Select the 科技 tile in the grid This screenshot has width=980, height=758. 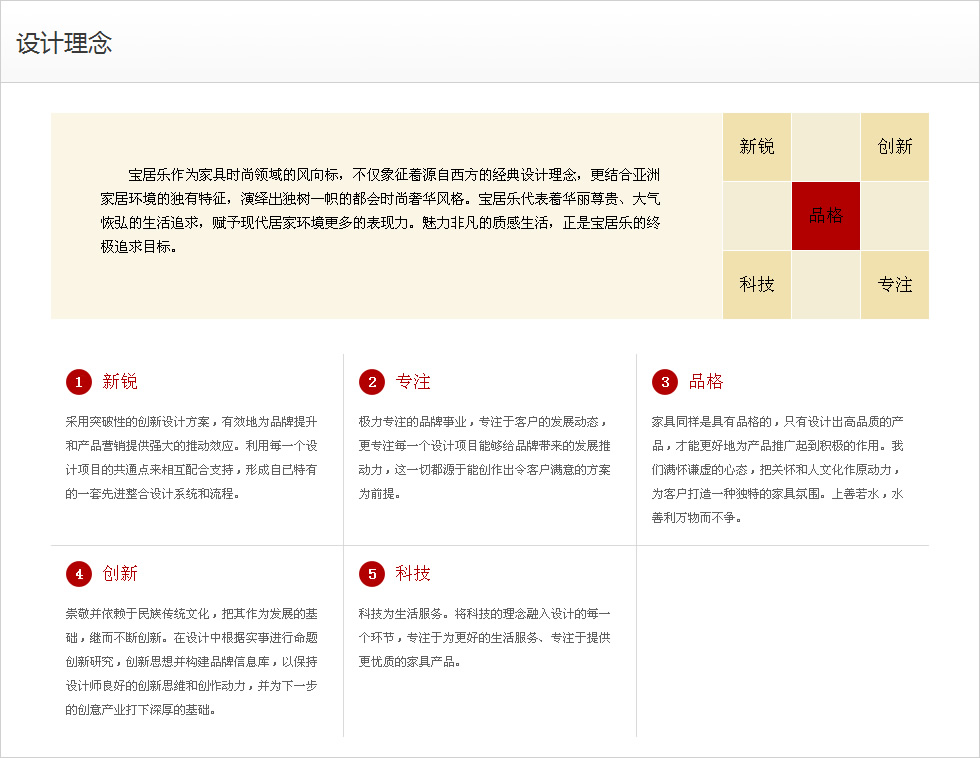click(757, 285)
